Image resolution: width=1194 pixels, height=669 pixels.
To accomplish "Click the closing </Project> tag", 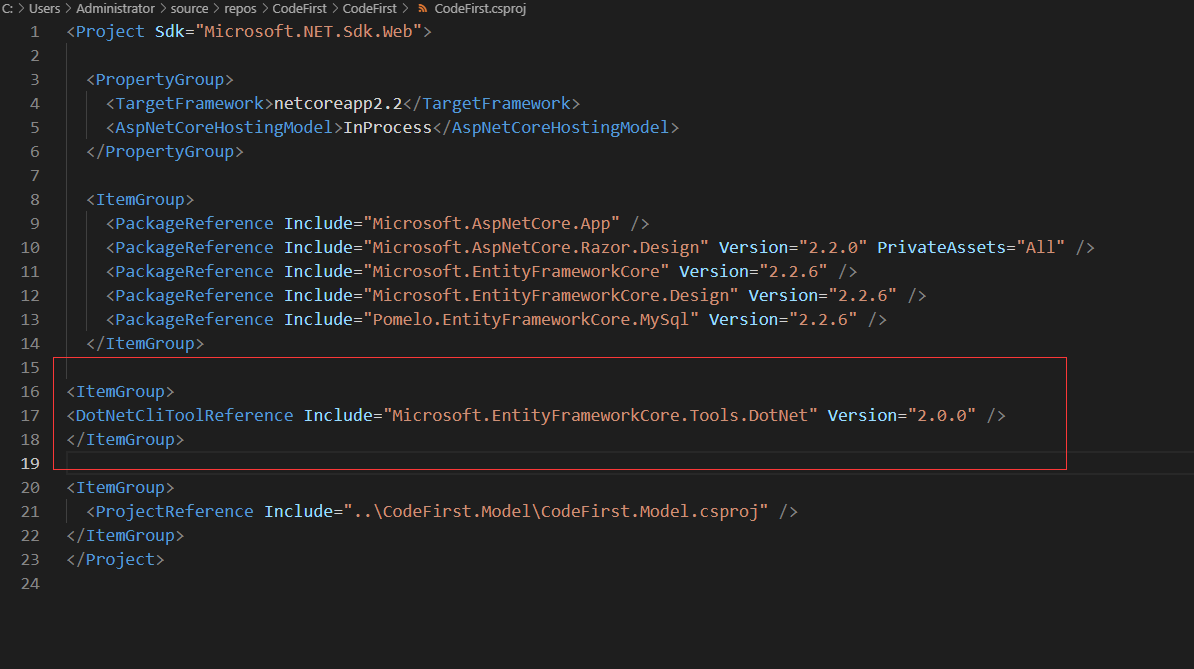I will click(x=115, y=559).
